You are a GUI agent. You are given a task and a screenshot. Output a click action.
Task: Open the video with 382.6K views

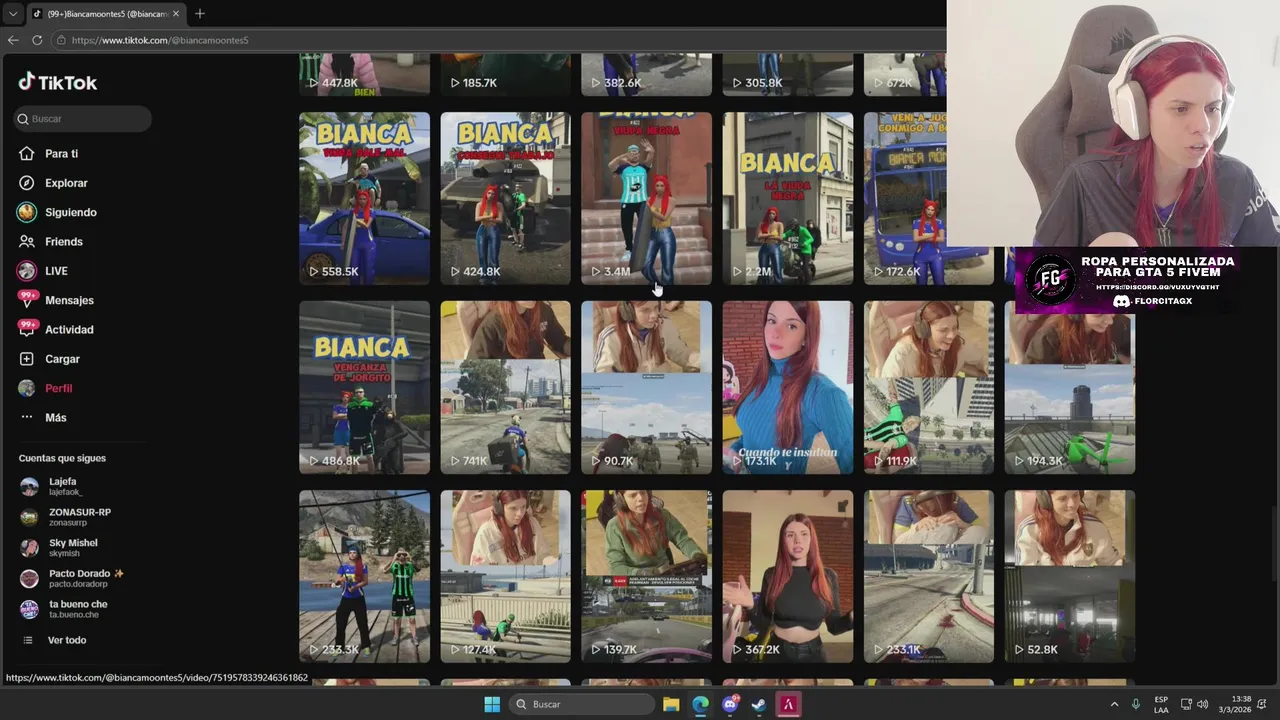tap(646, 75)
